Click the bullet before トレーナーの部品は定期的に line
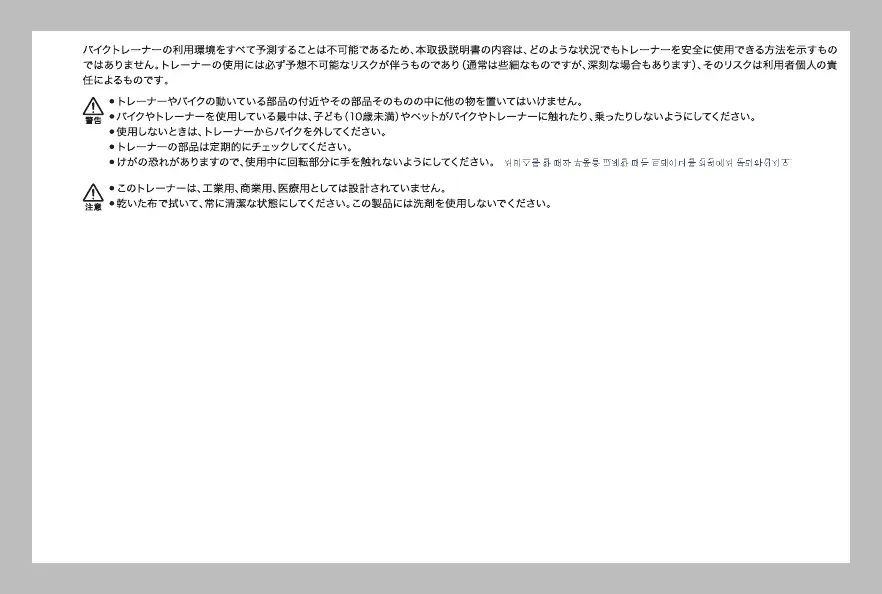Viewport: 882px width, 594px height. (x=112, y=146)
